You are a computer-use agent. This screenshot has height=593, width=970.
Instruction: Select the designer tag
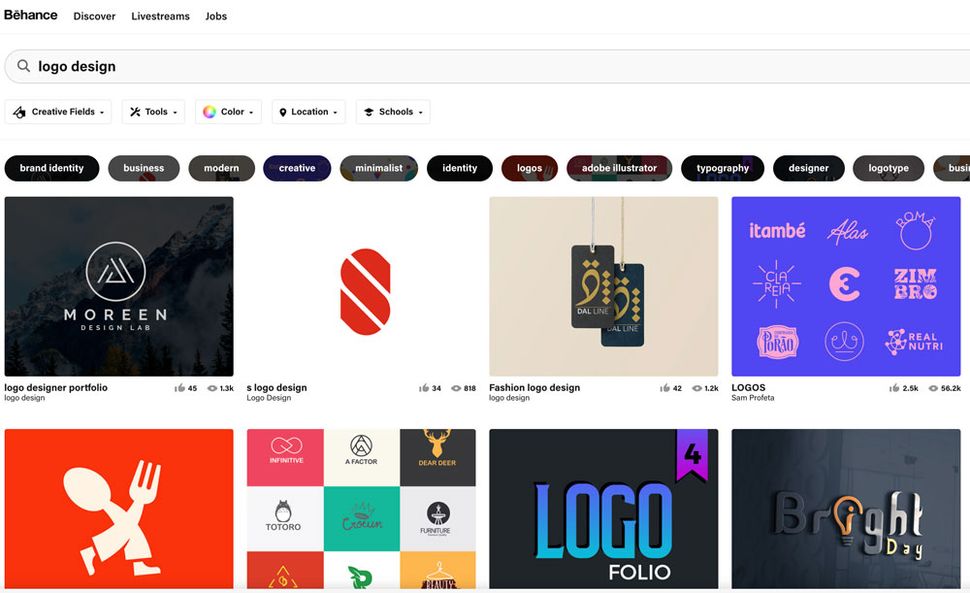coord(809,168)
